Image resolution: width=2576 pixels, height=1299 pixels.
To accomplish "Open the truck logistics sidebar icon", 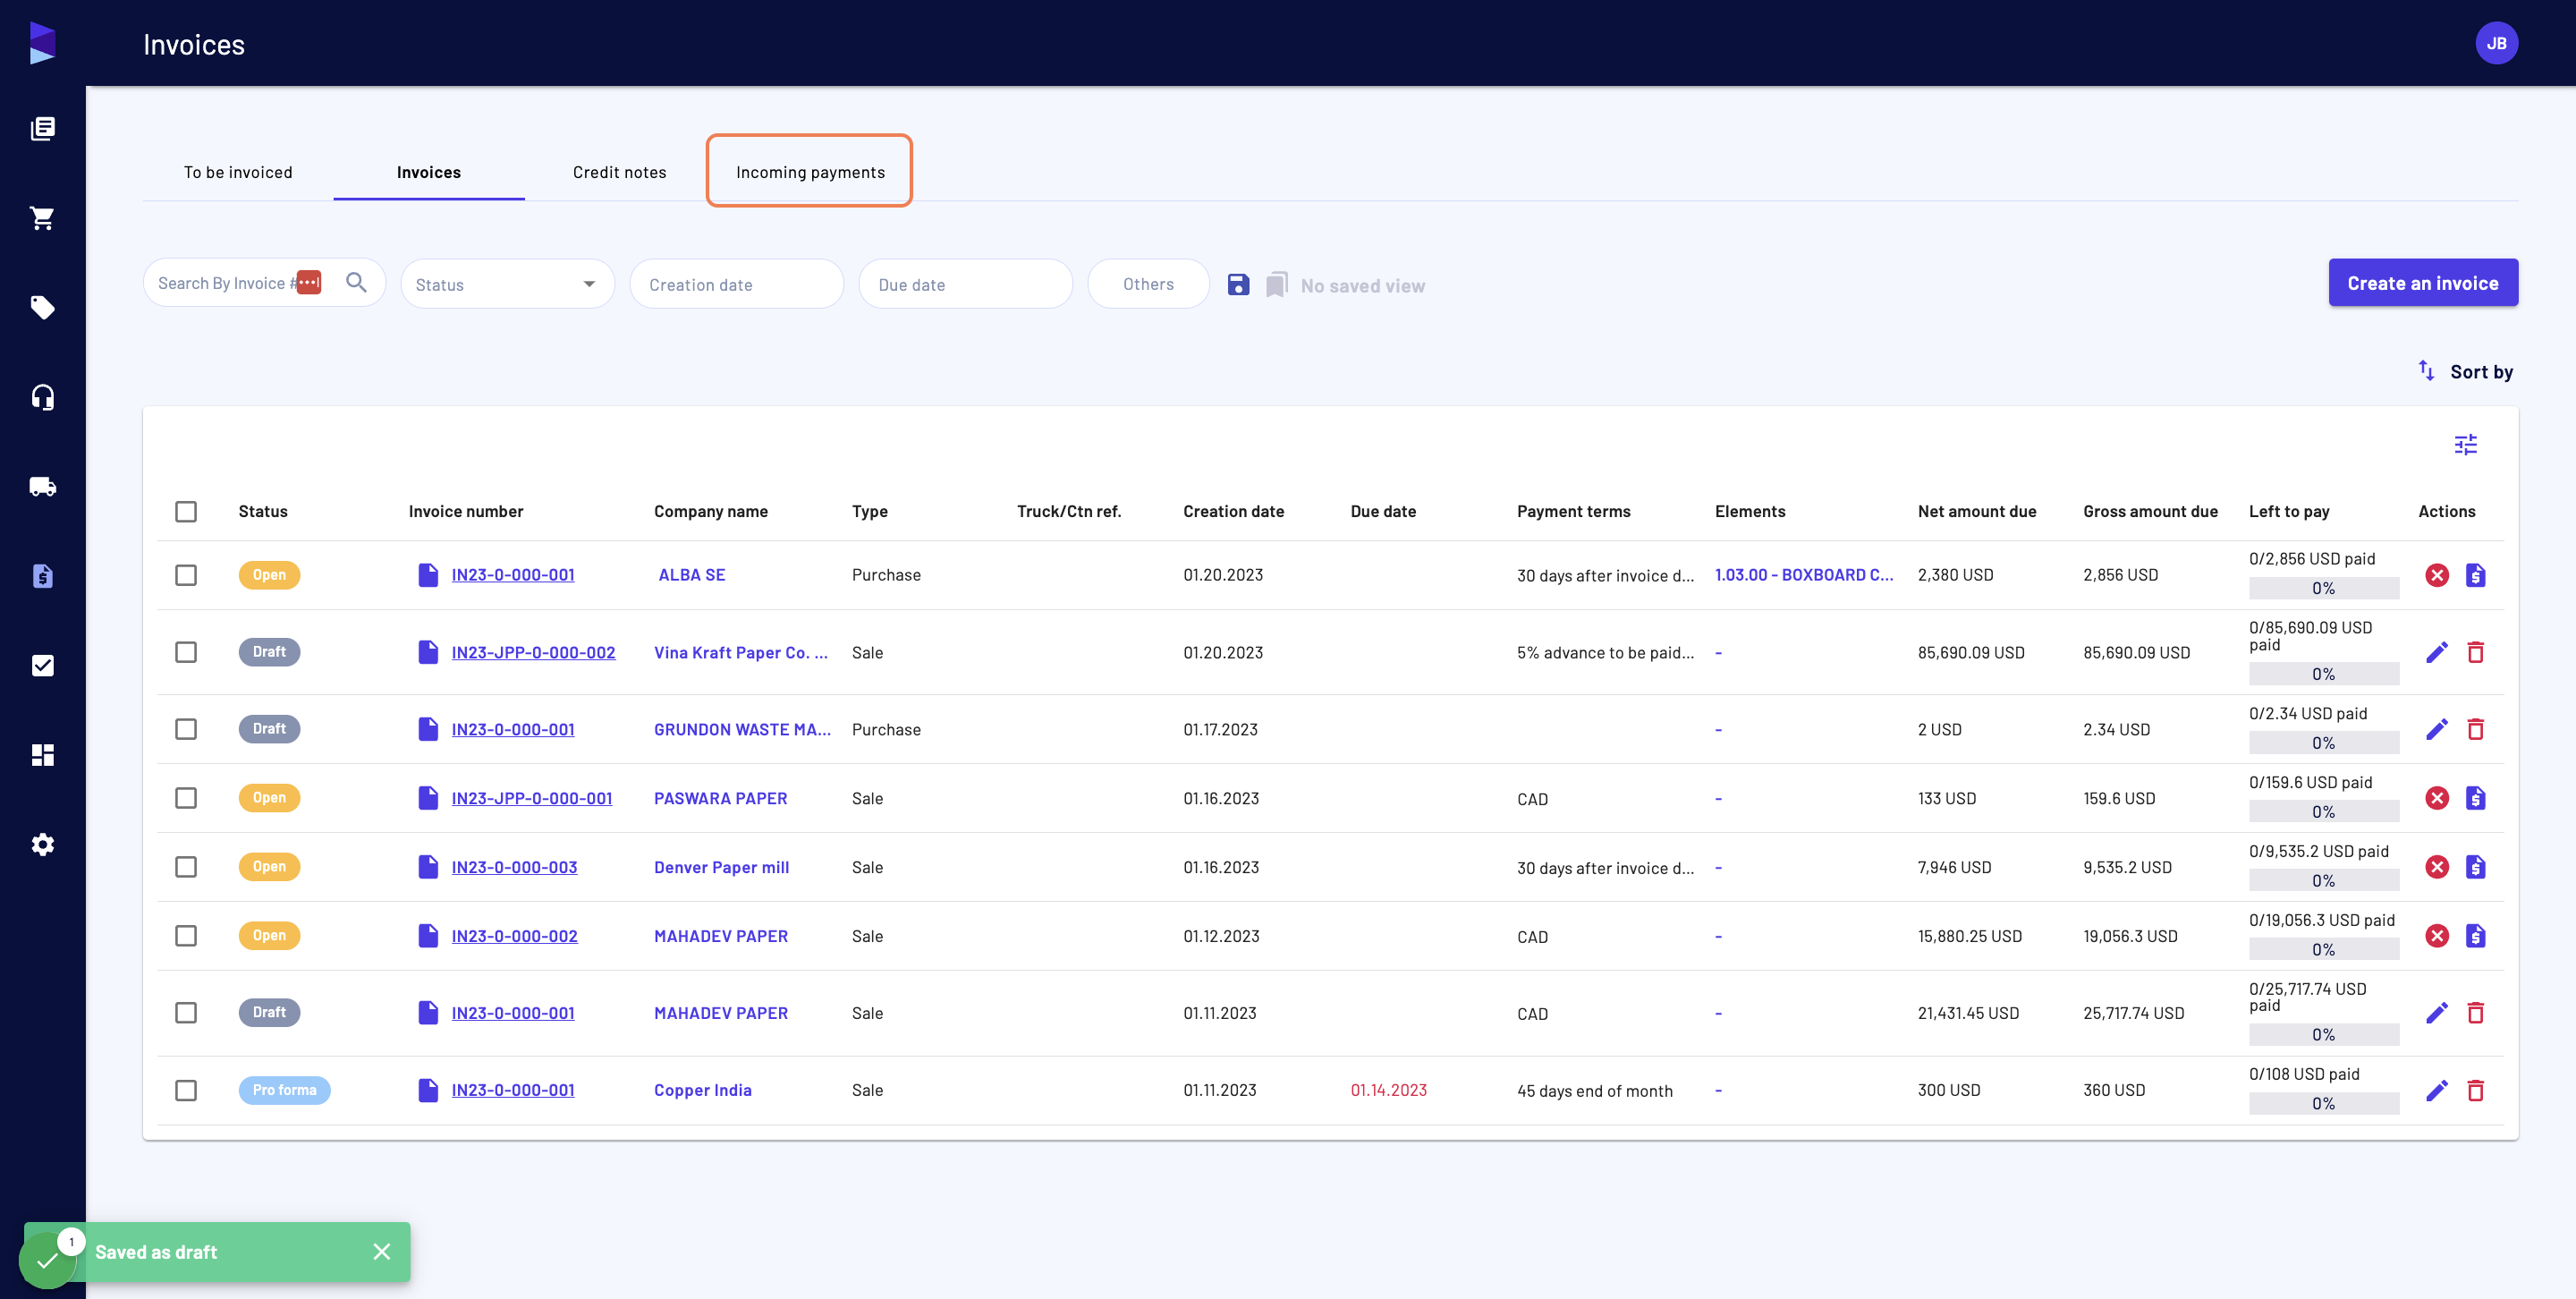I will (42, 487).
